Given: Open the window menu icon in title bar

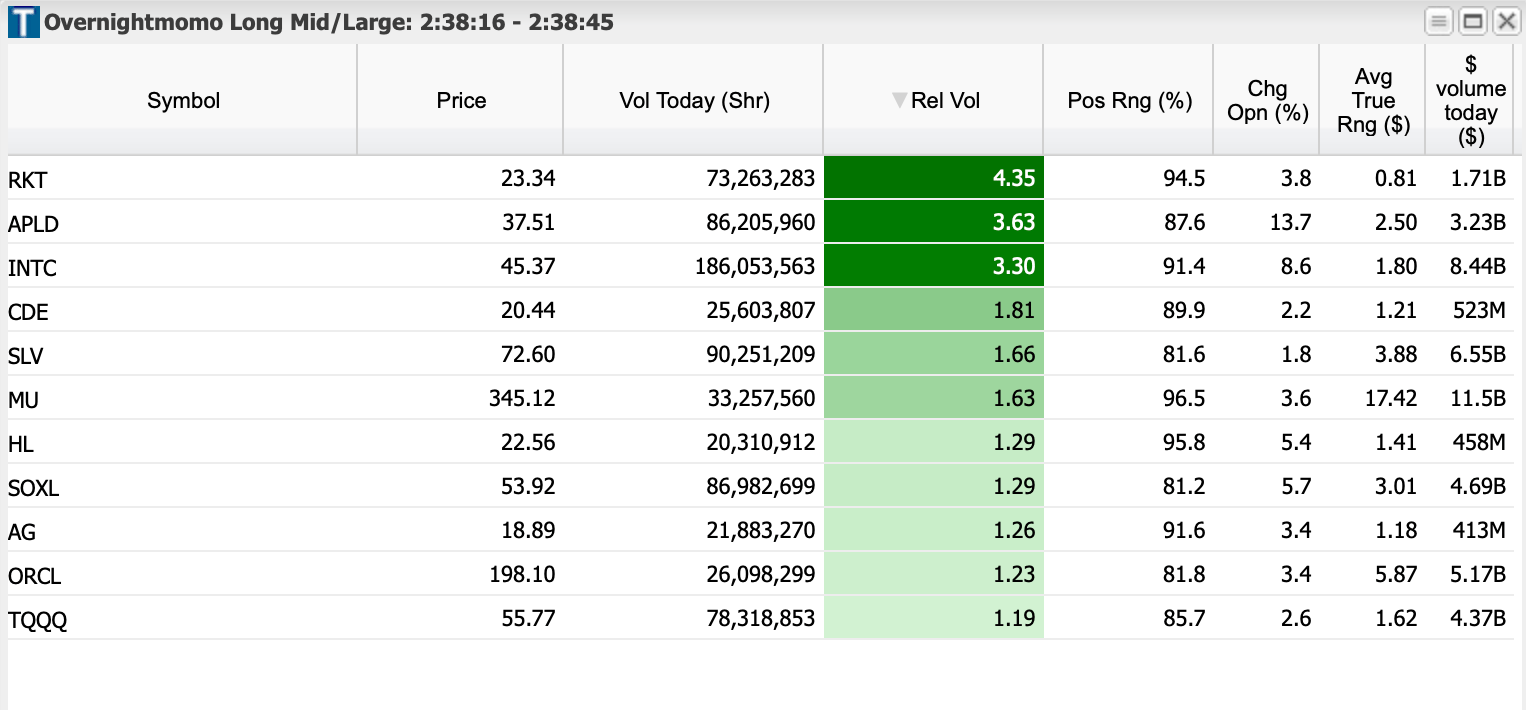Looking at the screenshot, I should (x=1439, y=22).
